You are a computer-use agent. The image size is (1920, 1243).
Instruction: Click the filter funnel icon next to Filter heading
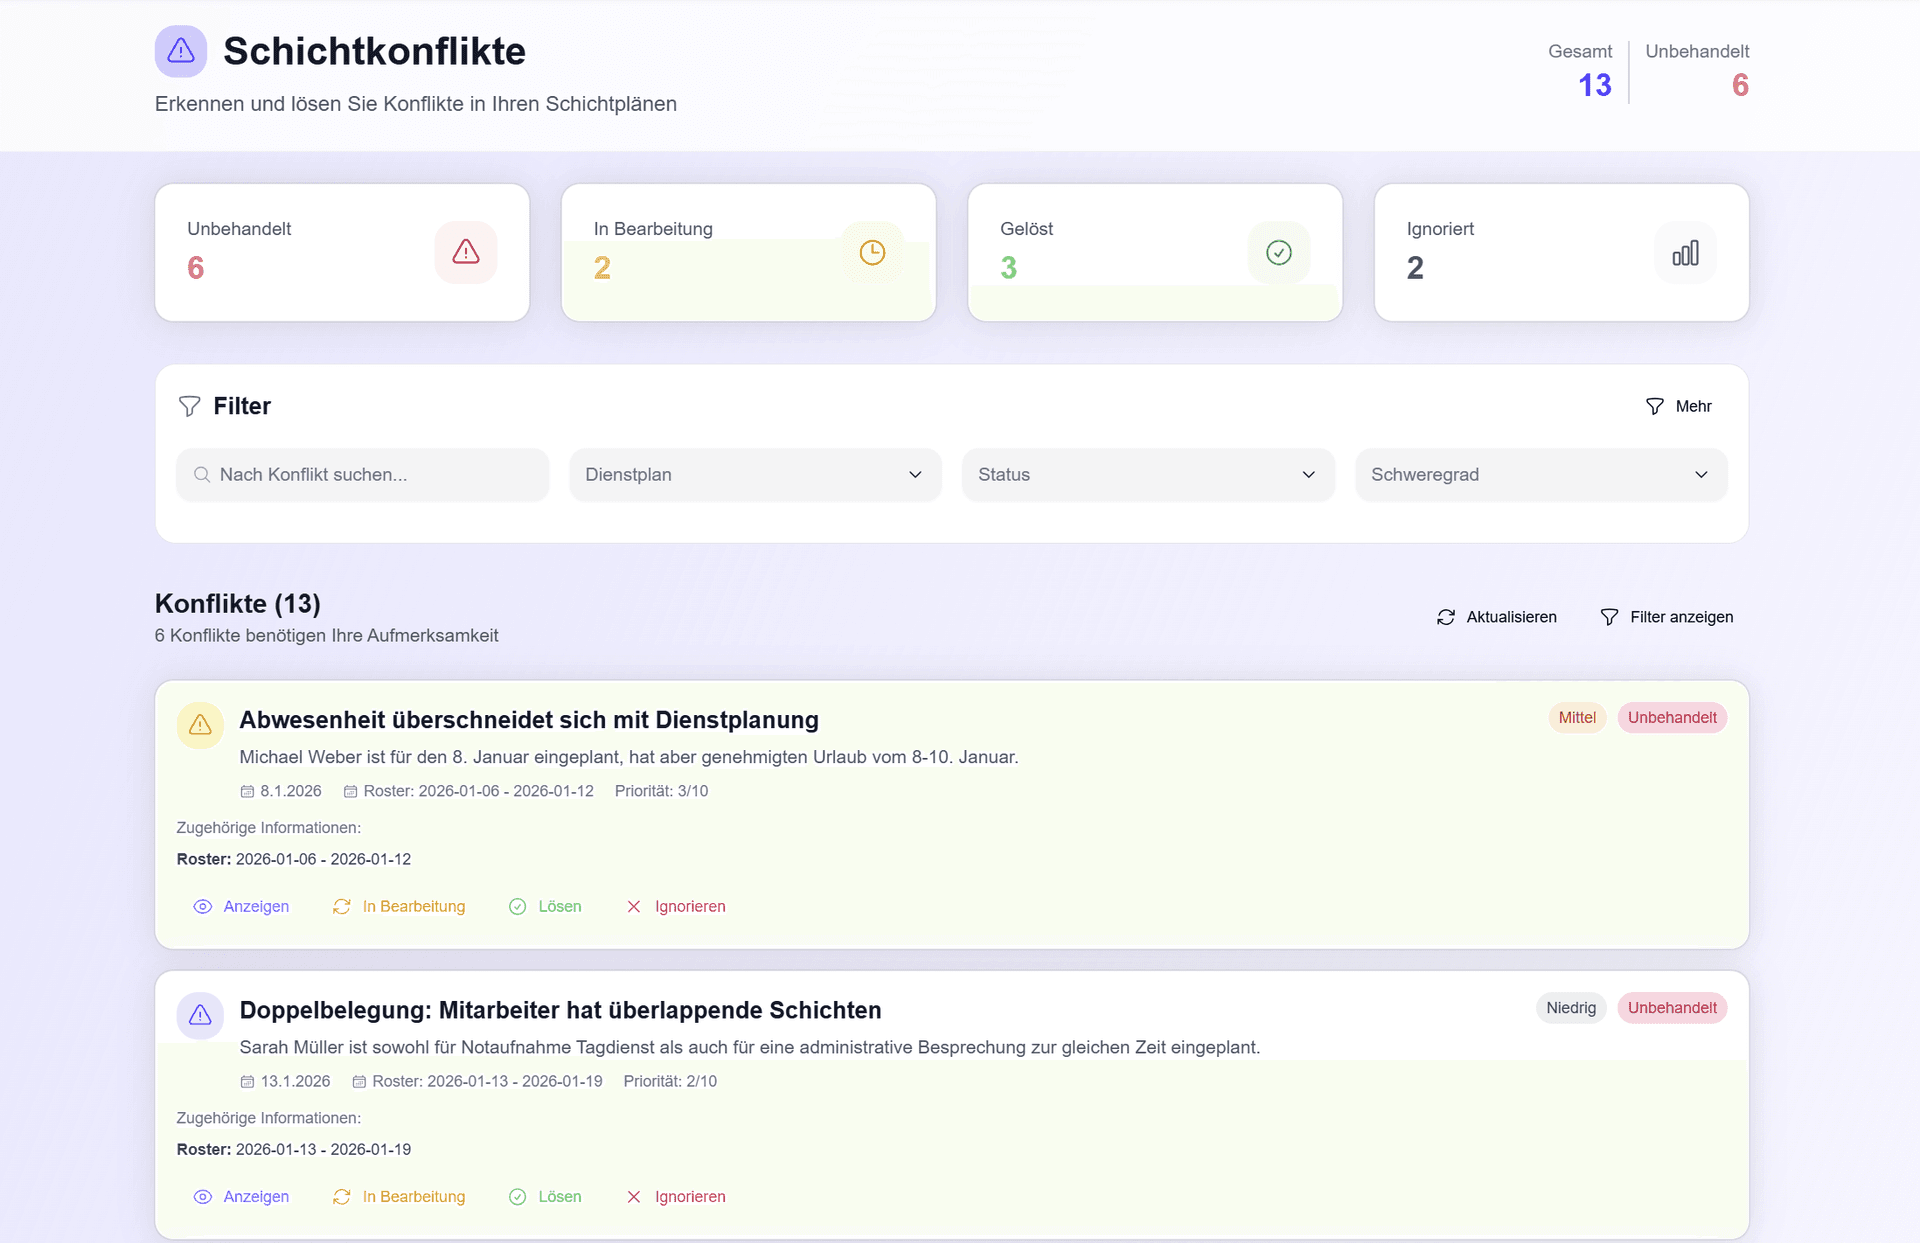pyautogui.click(x=189, y=406)
